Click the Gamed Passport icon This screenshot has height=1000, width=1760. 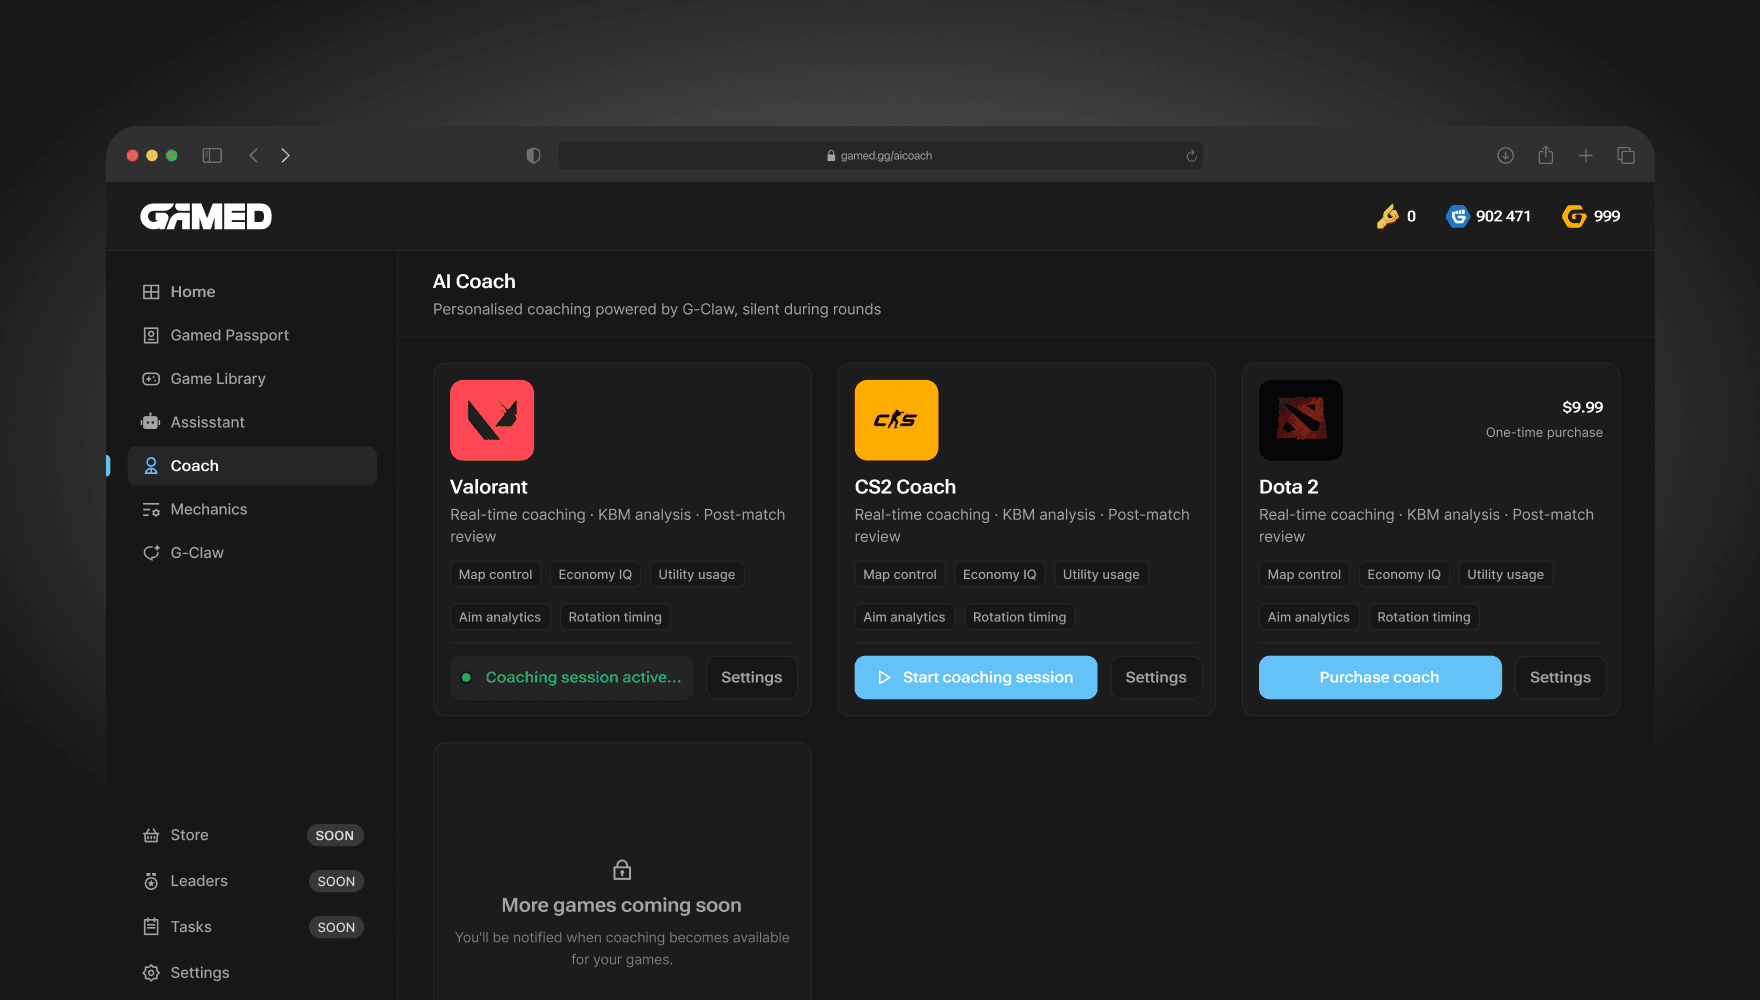[151, 335]
